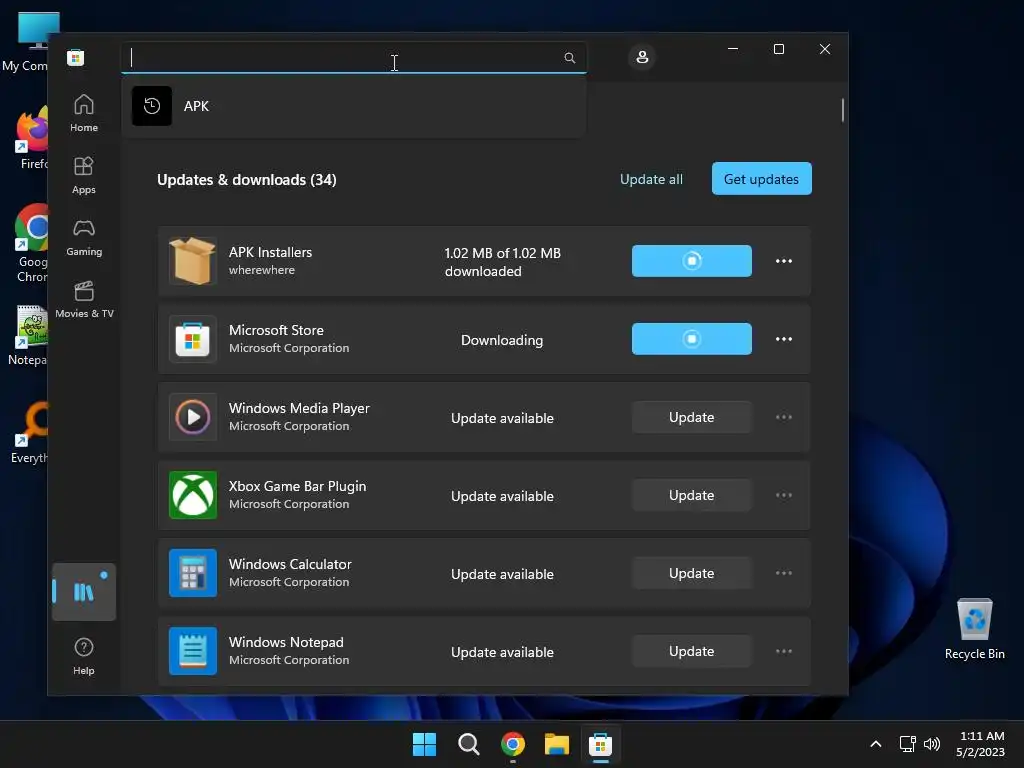Viewport: 1024px width, 768px height.
Task: Open the network icon in system tray
Action: click(x=907, y=744)
